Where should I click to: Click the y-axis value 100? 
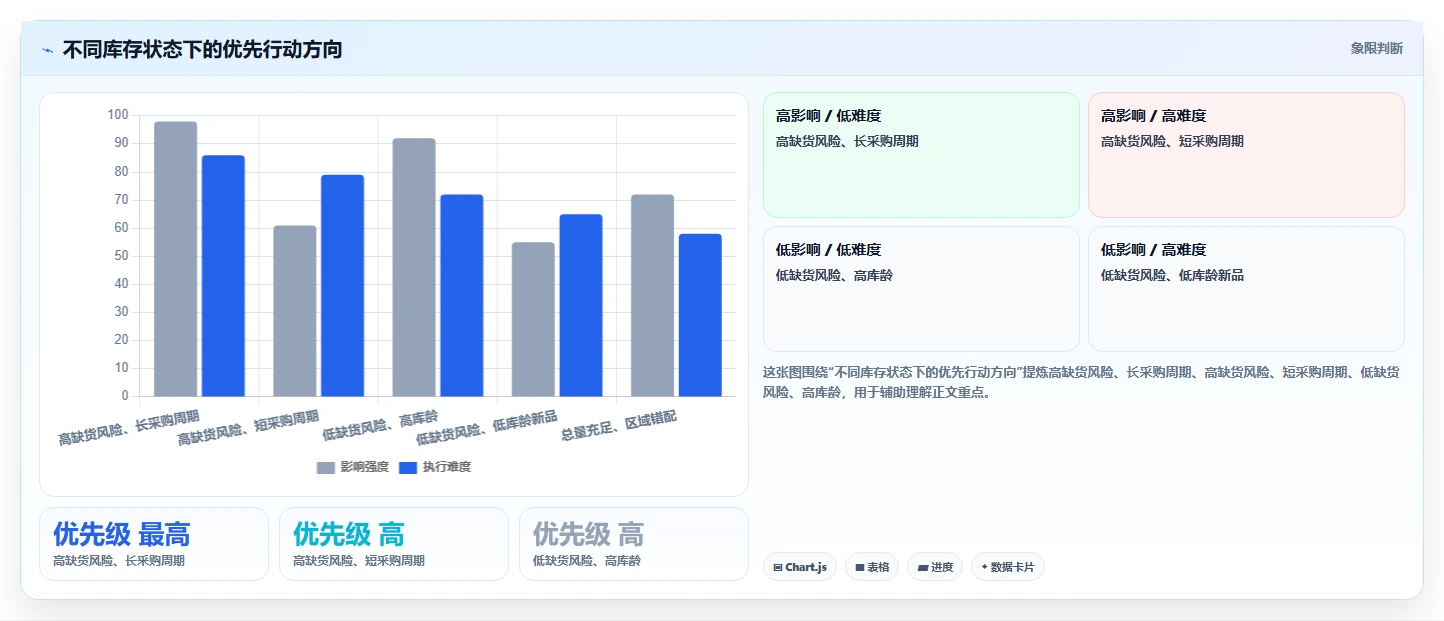[x=118, y=115]
